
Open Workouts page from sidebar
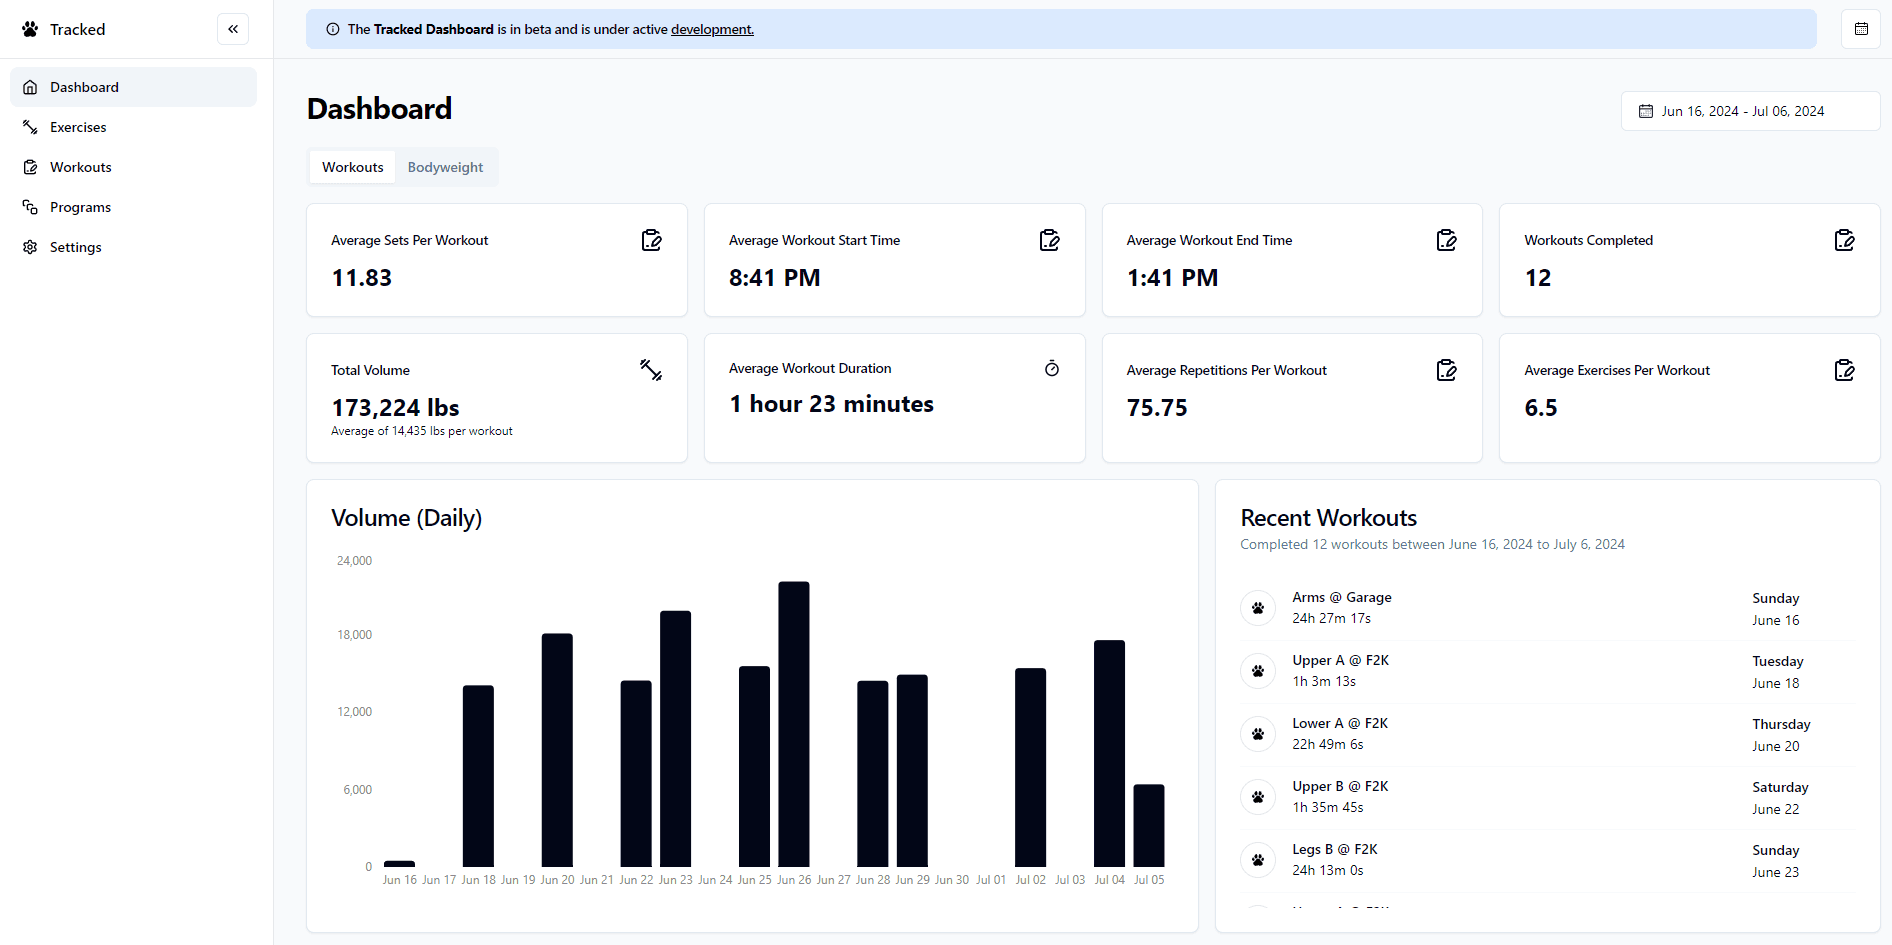[x=133, y=167]
